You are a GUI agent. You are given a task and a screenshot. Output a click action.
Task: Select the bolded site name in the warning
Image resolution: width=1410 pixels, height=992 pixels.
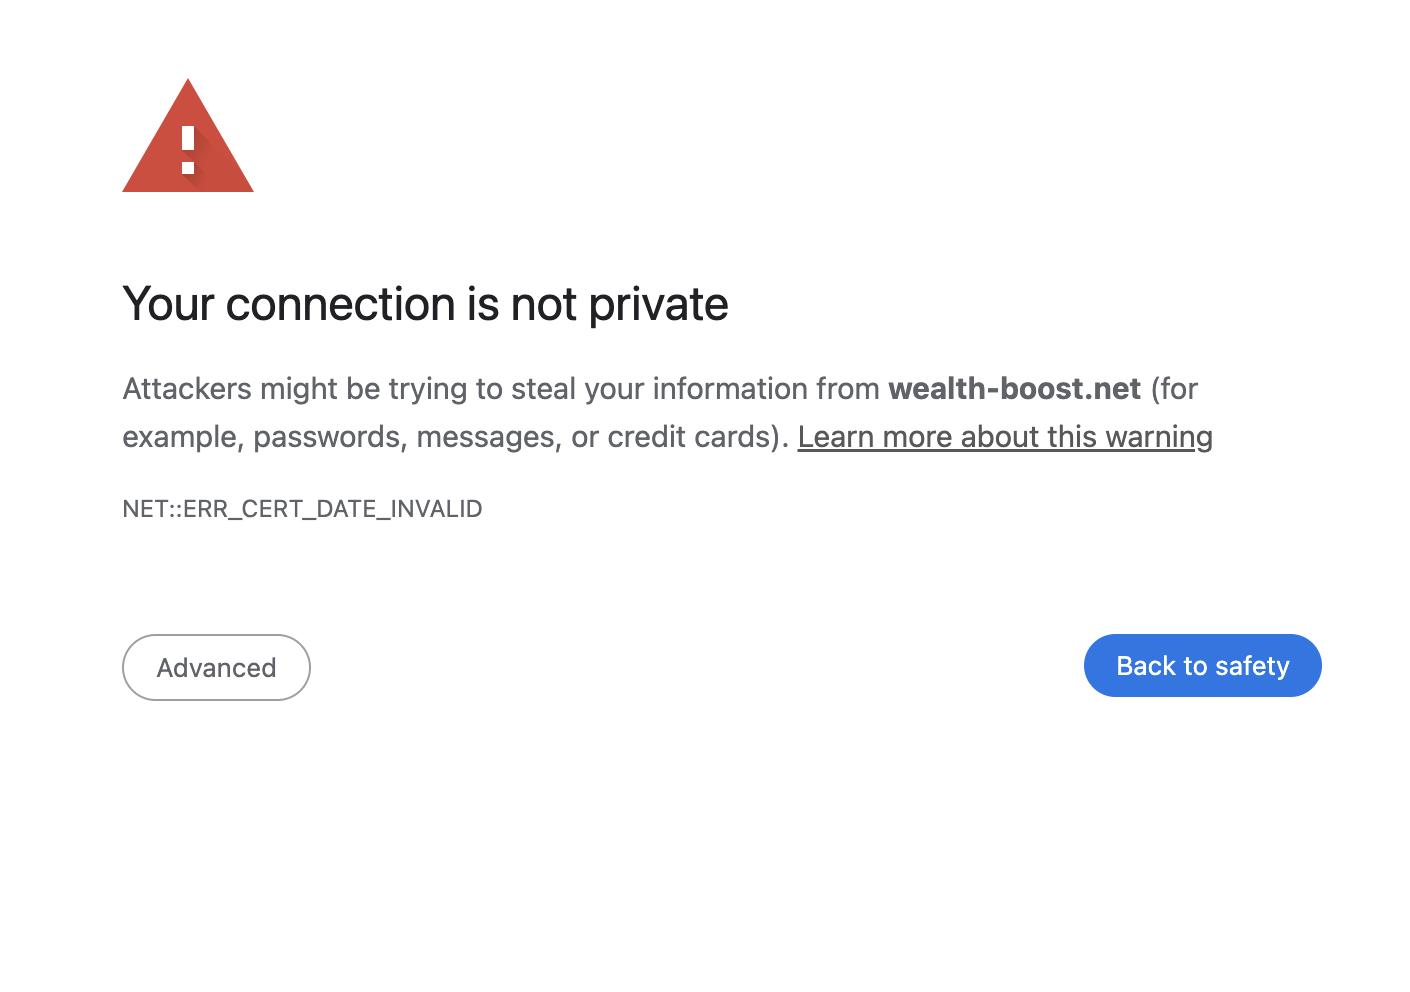click(x=1015, y=389)
